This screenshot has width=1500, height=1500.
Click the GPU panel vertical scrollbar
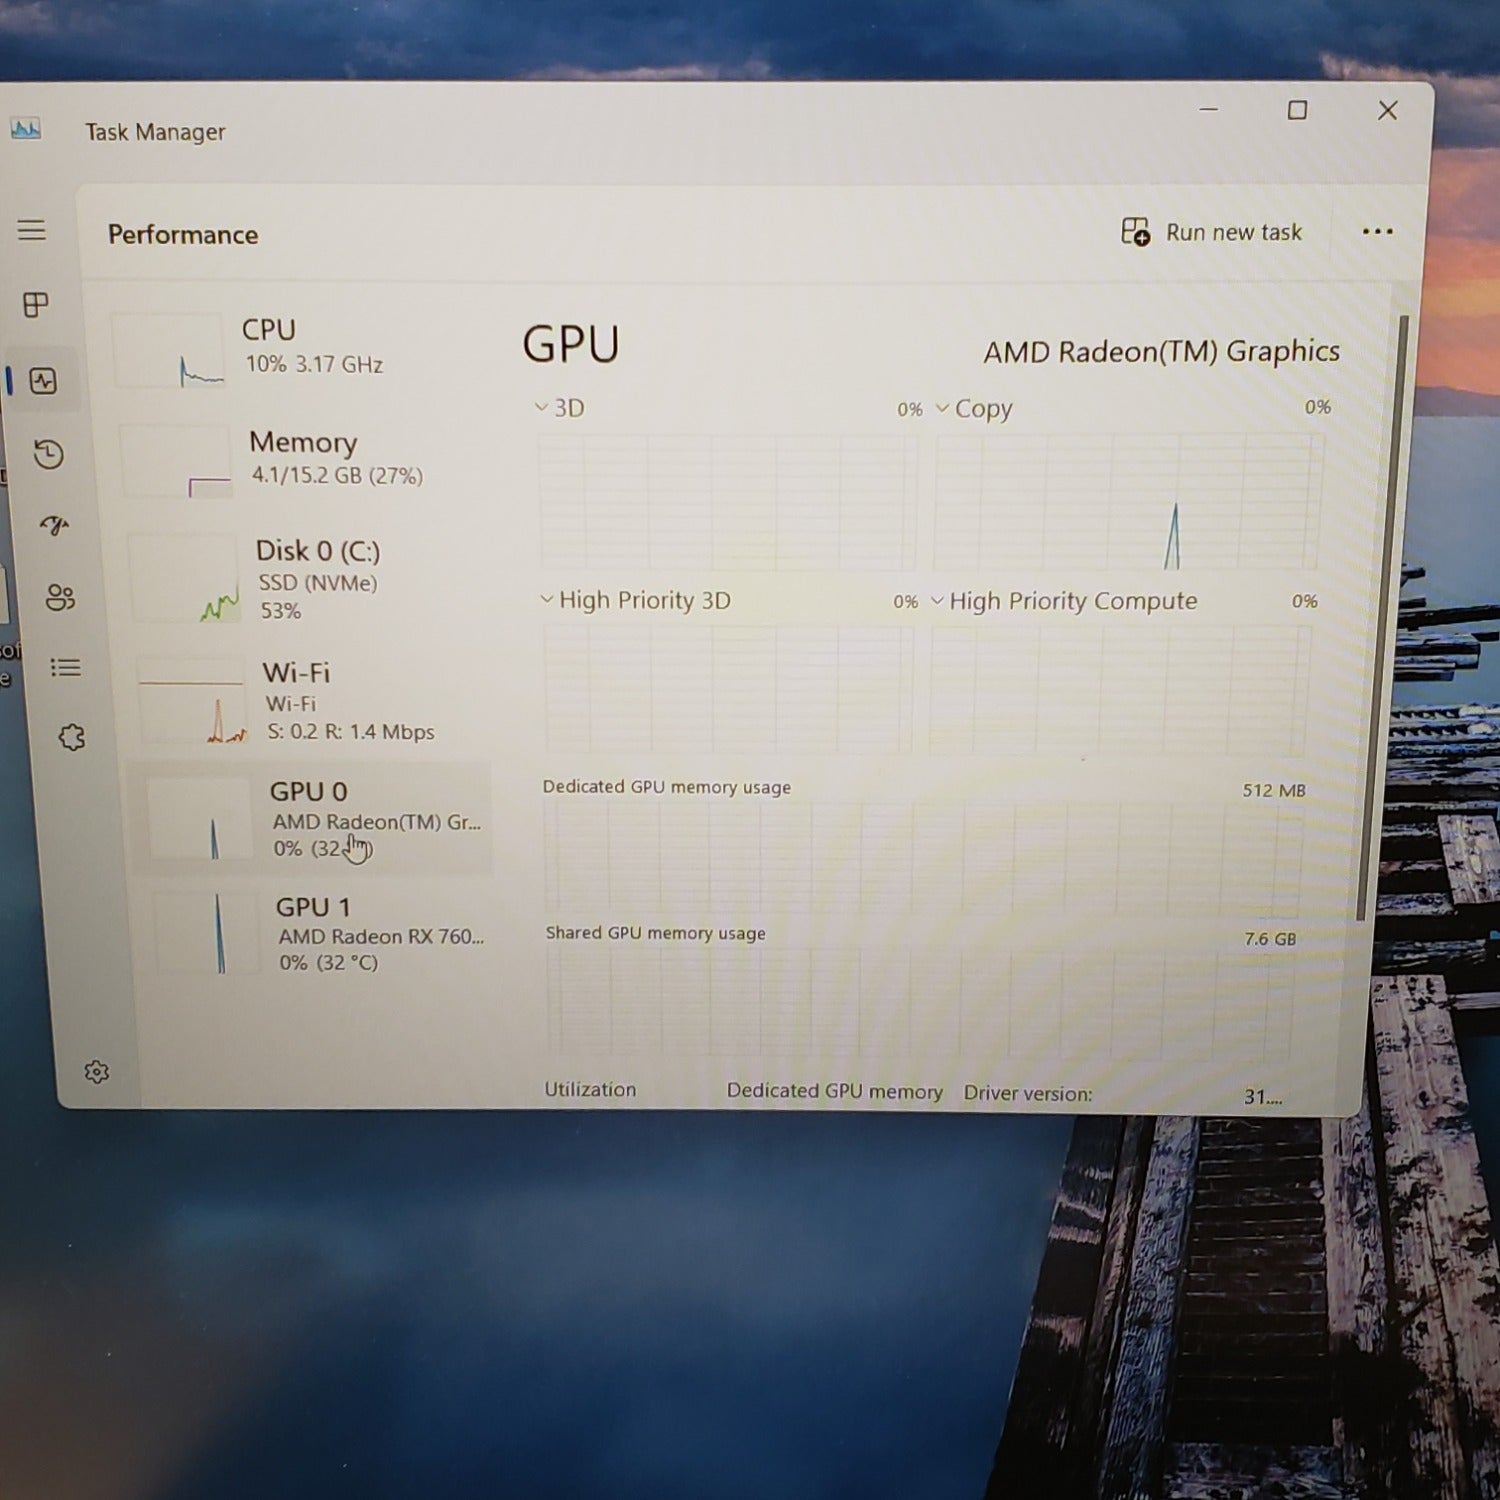pos(1366,620)
